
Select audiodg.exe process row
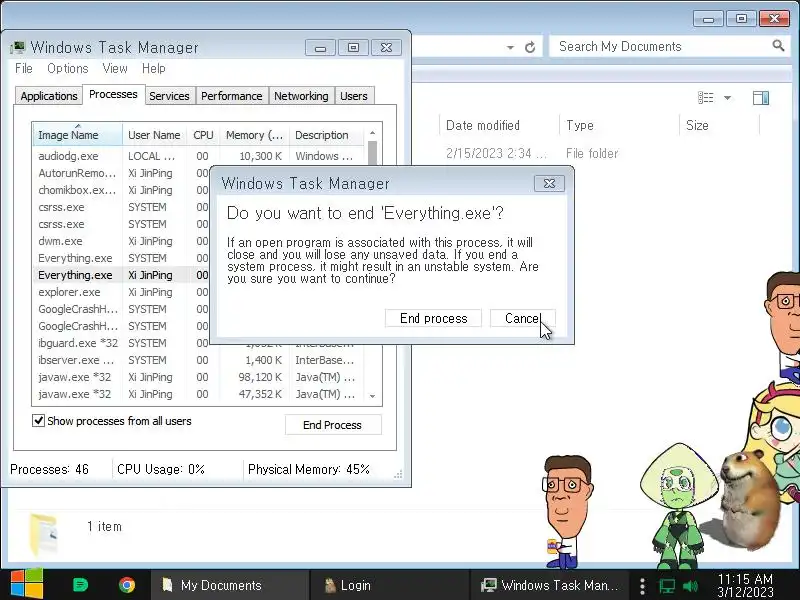(199, 156)
